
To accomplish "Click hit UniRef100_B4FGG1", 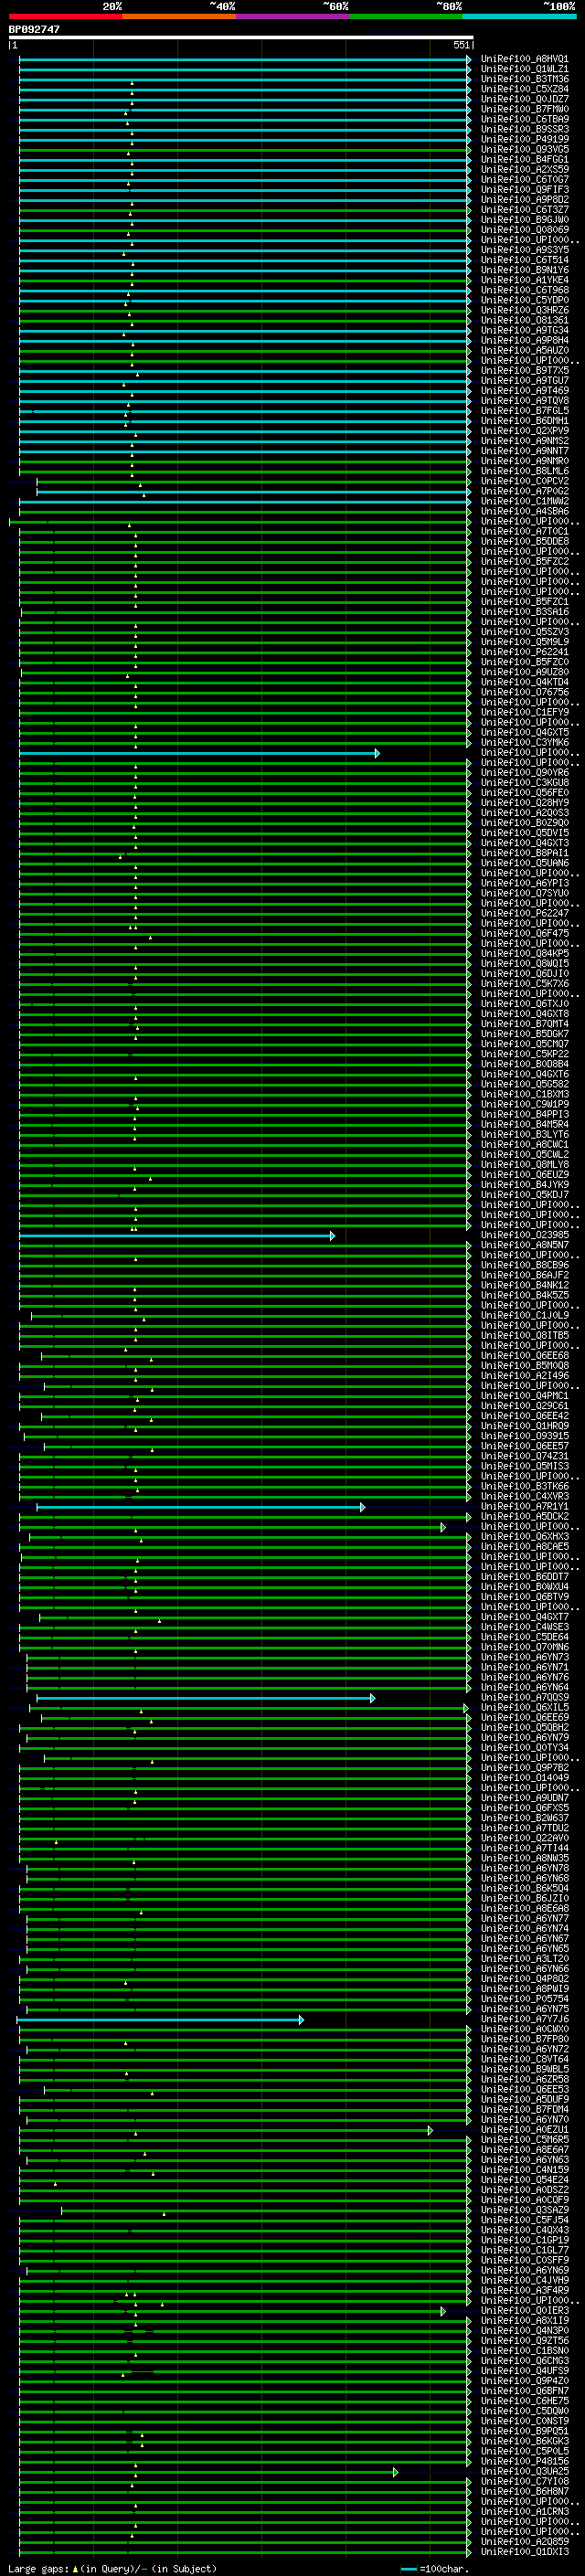I will pos(525,159).
